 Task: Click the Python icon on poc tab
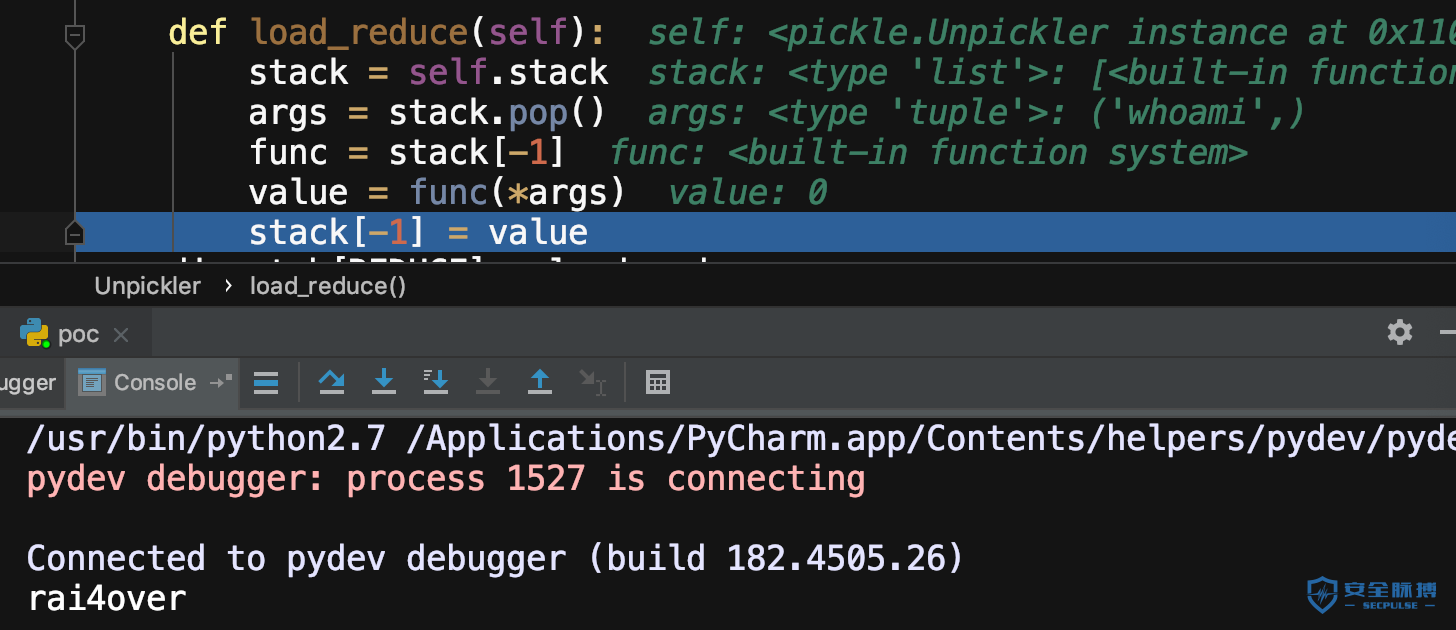[35, 333]
